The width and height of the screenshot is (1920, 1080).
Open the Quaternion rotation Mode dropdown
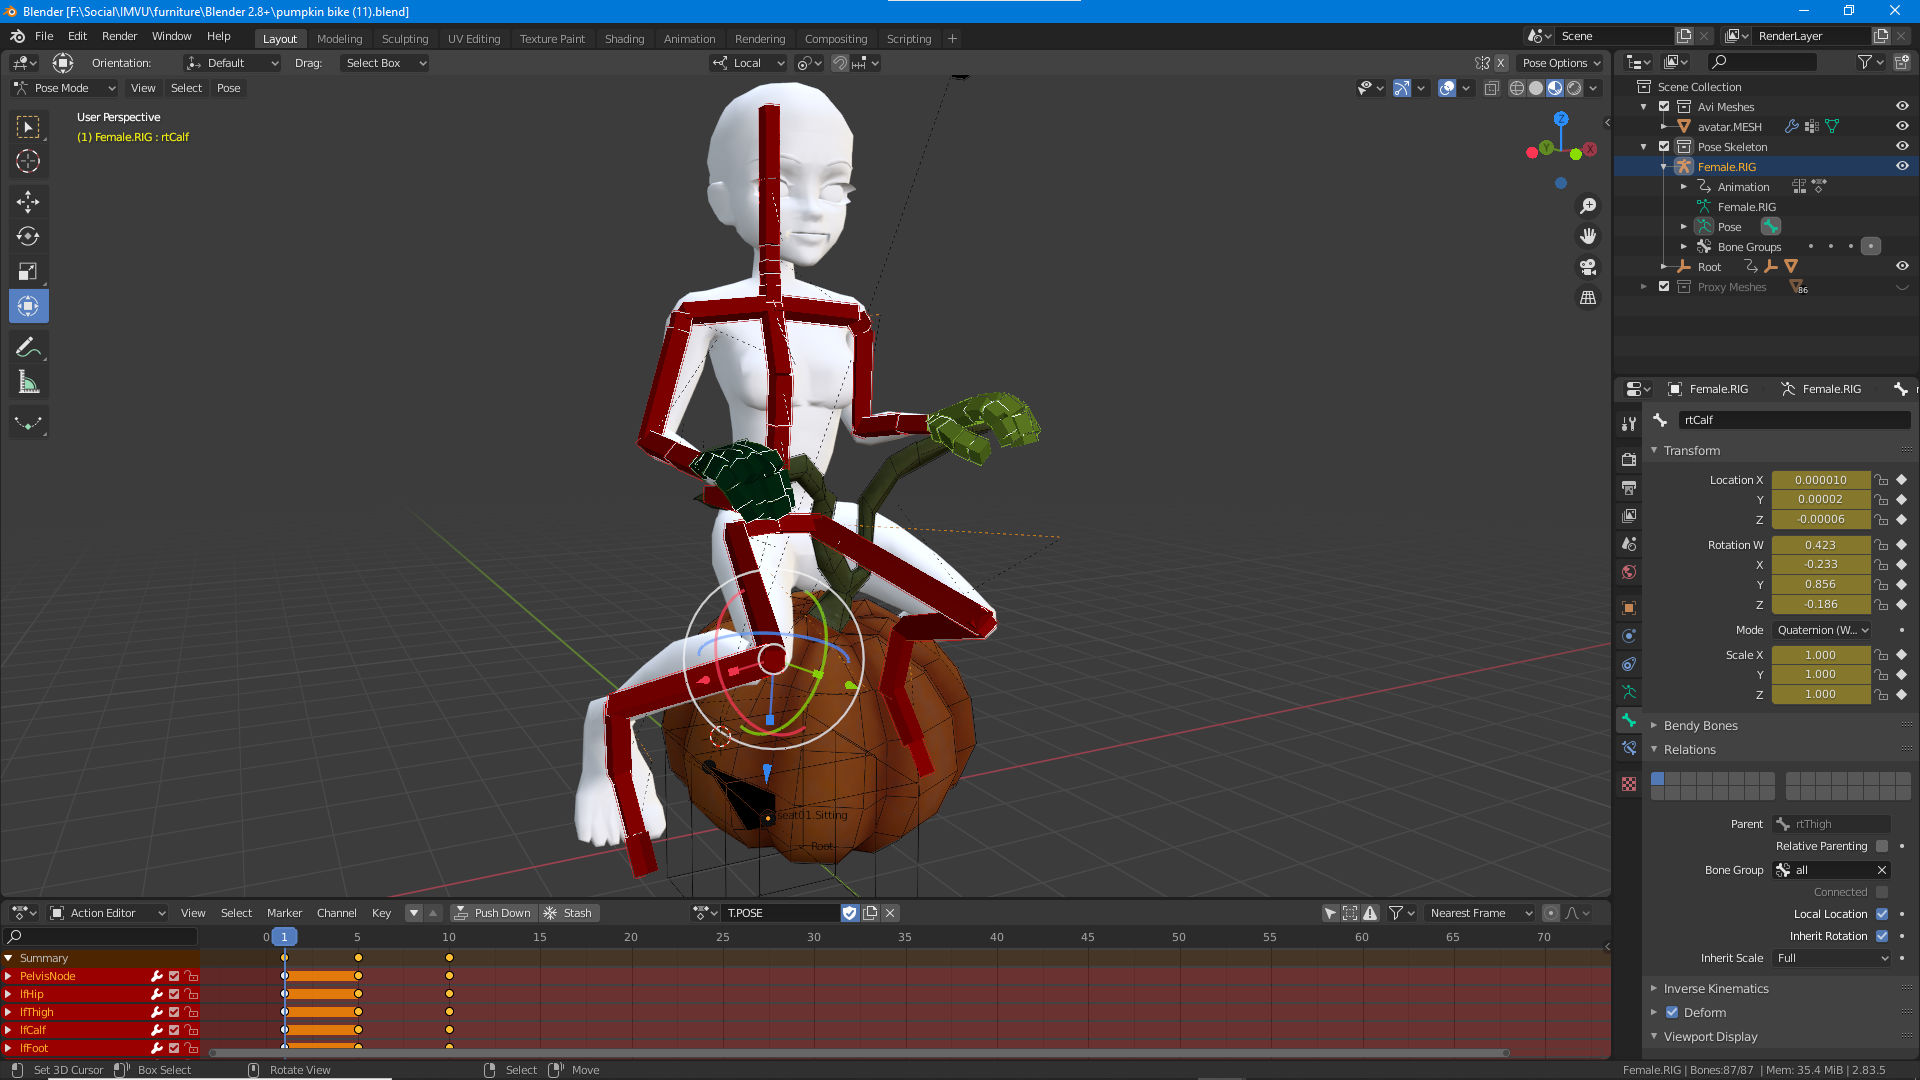pos(1820,630)
